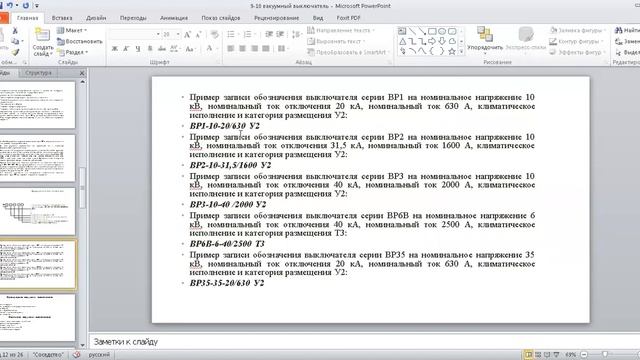Screen dimensions: 640x360
Task: Switch to the Анимация tab
Action: pos(174,18)
